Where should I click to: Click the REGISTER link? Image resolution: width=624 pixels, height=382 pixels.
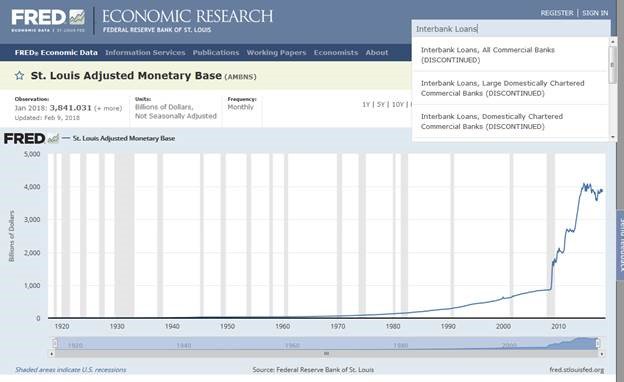557,13
